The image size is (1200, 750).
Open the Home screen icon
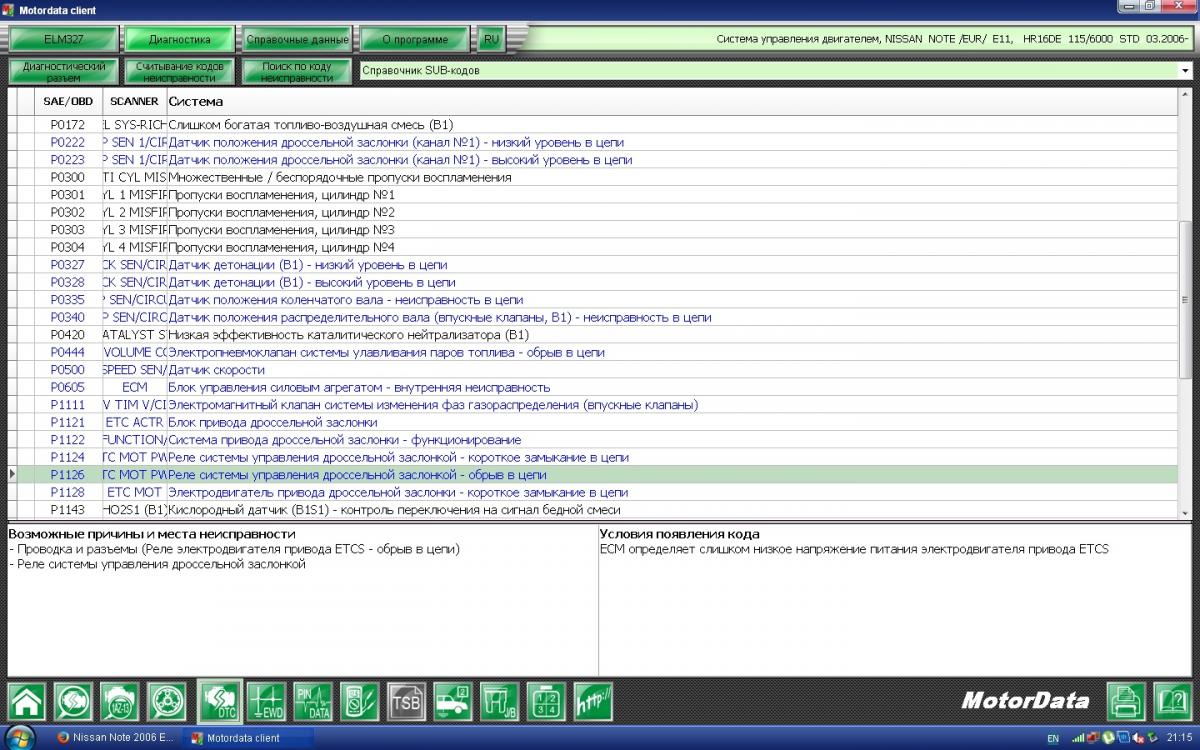pos(27,700)
